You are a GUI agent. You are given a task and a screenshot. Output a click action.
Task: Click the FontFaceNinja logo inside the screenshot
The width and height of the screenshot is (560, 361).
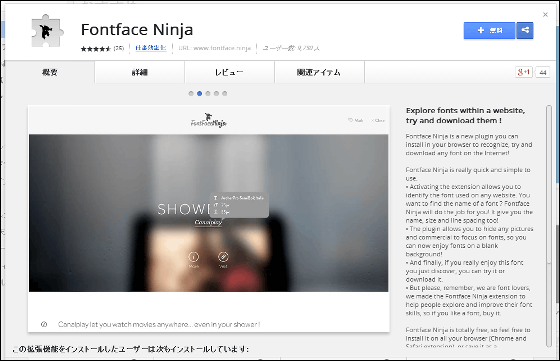pyautogui.click(x=209, y=120)
